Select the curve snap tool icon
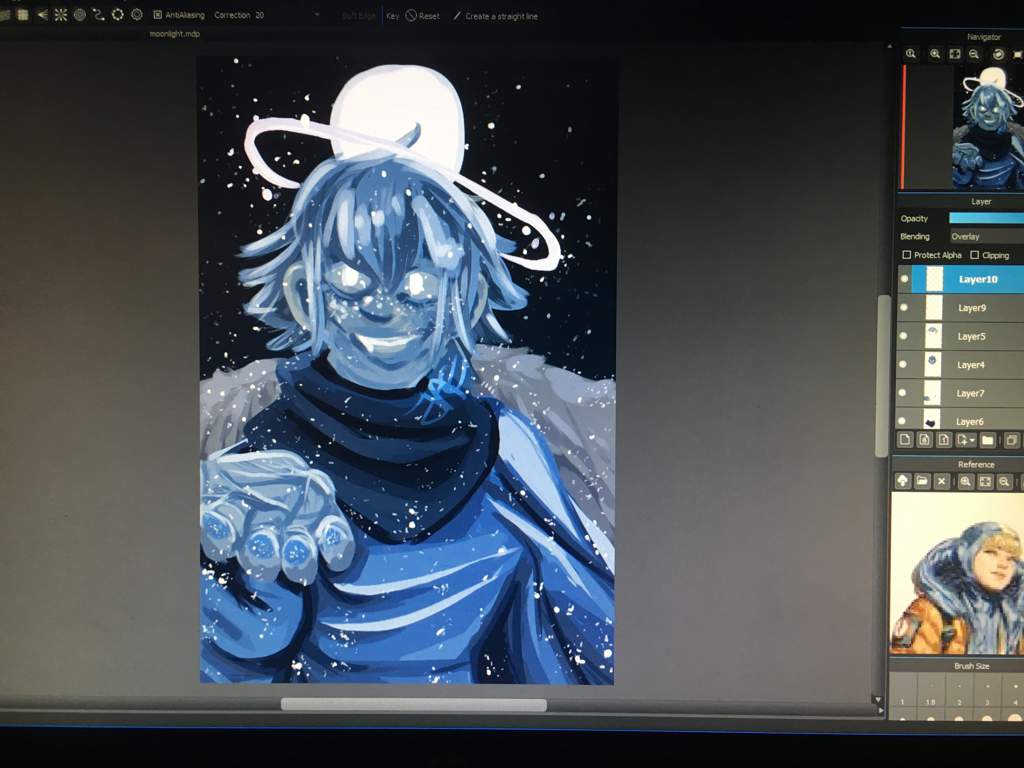Image resolution: width=1024 pixels, height=768 pixels. point(99,14)
